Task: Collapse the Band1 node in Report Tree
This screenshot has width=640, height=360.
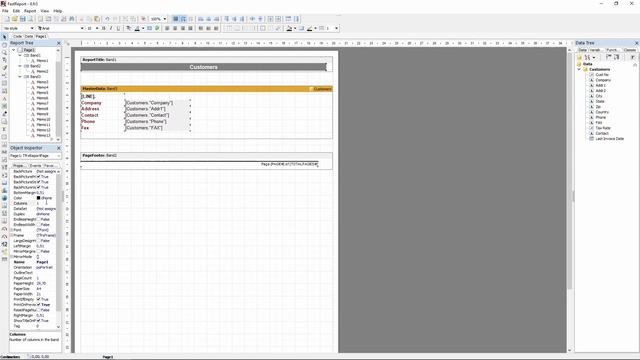Action: coord(20,55)
